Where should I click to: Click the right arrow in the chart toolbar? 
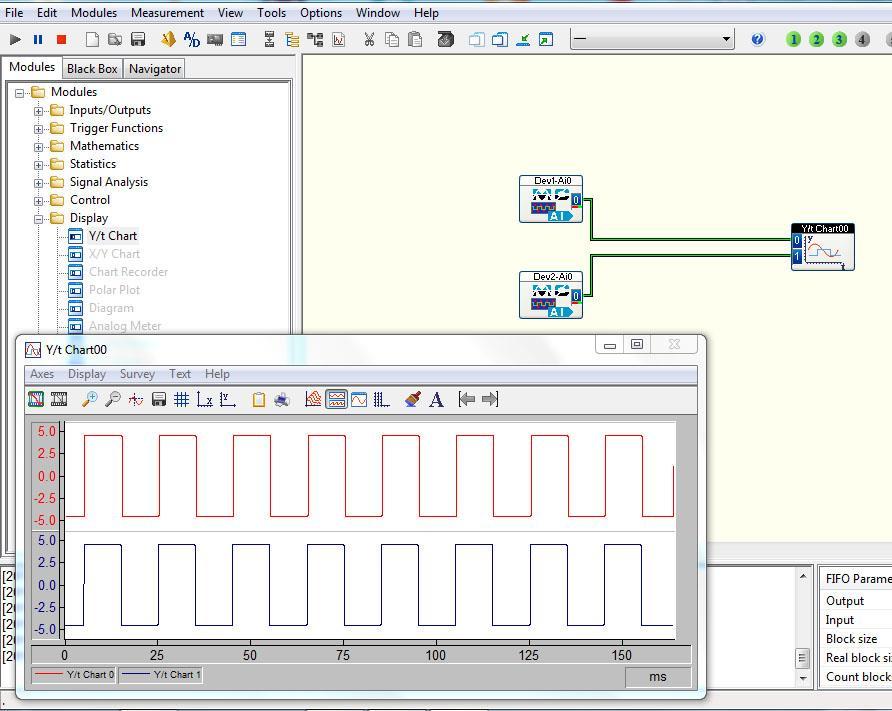(x=490, y=399)
